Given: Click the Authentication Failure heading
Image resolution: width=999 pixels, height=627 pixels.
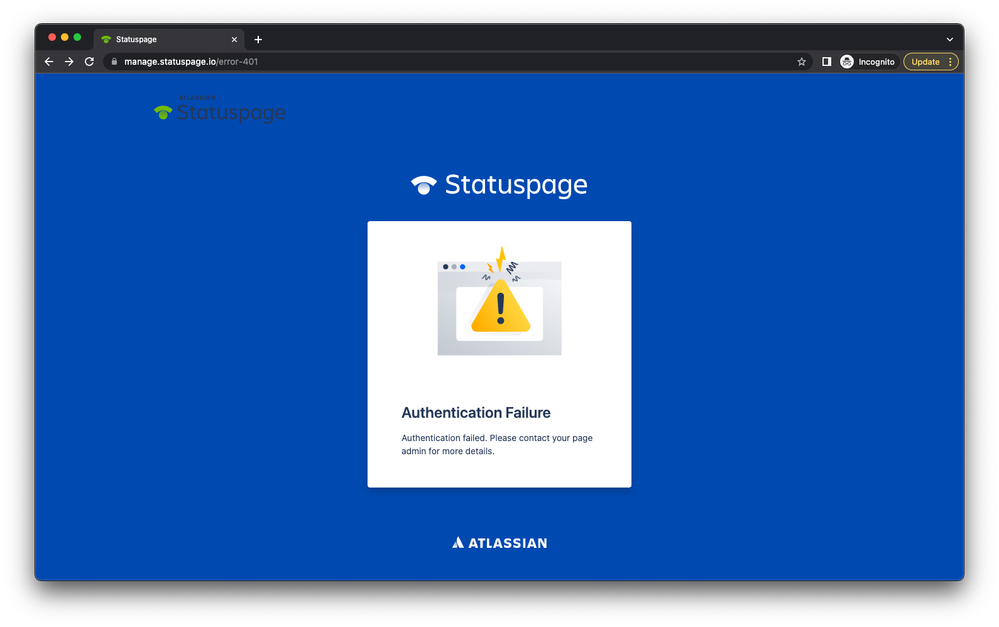Looking at the screenshot, I should point(476,413).
